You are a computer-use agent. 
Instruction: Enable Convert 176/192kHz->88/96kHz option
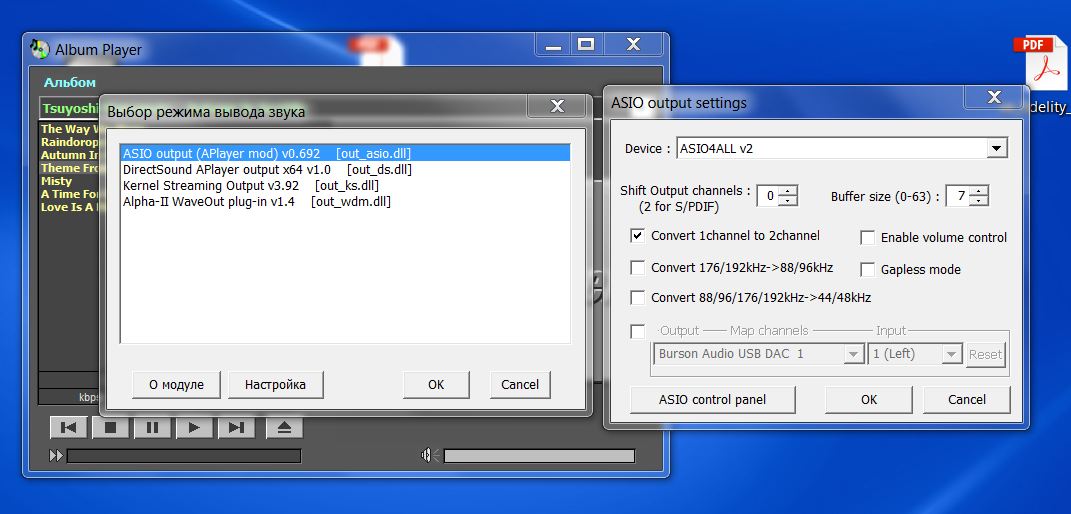[637, 268]
